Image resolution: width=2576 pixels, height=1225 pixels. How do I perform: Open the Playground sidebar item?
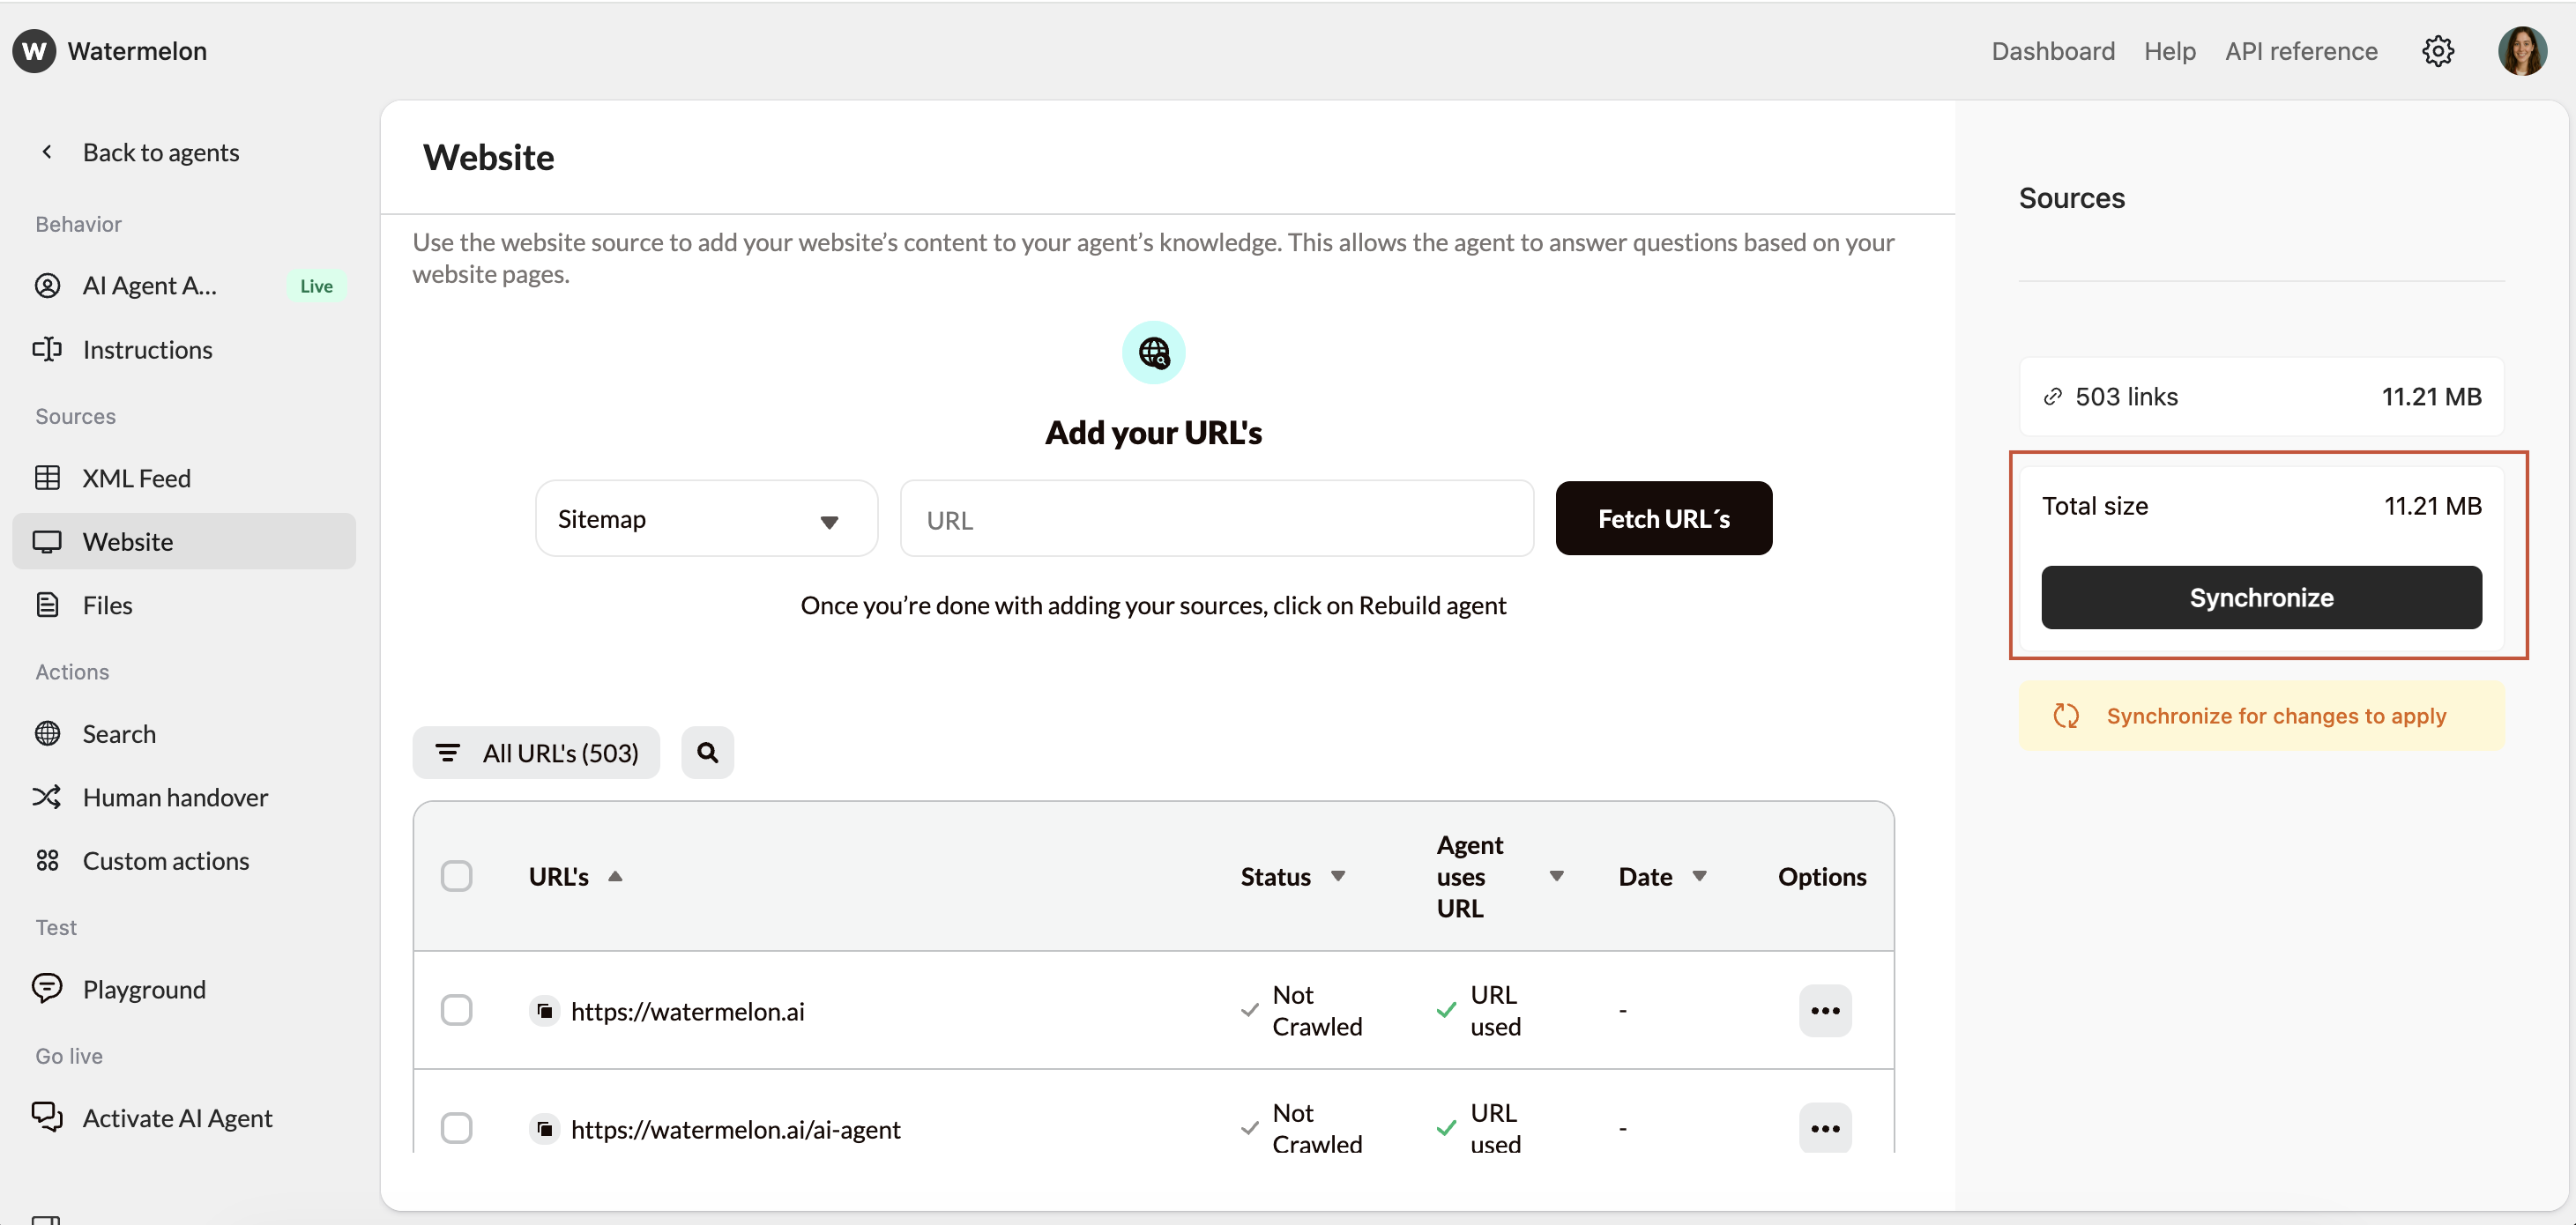tap(144, 989)
